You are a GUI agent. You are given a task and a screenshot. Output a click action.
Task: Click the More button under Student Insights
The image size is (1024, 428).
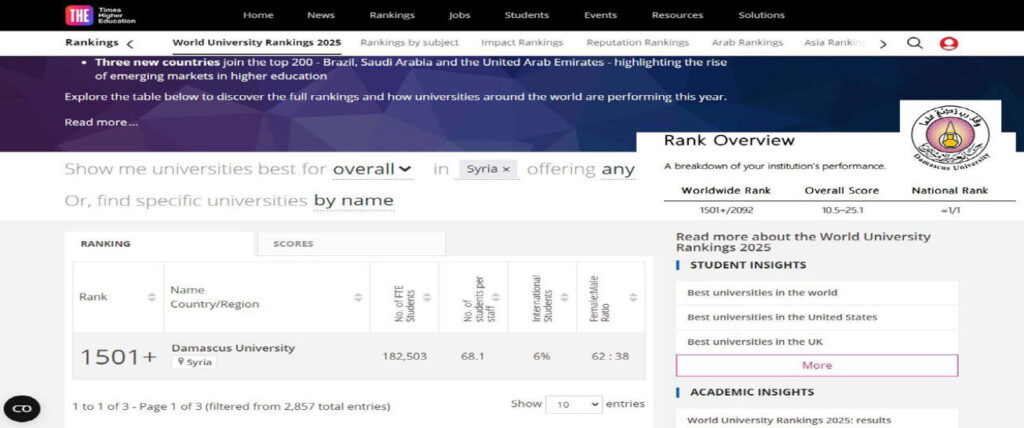816,365
